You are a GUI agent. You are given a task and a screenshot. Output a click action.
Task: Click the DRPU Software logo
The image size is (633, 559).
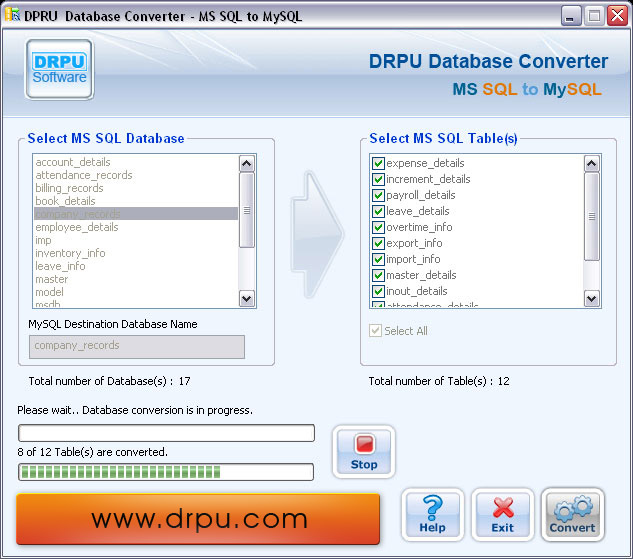pyautogui.click(x=59, y=69)
